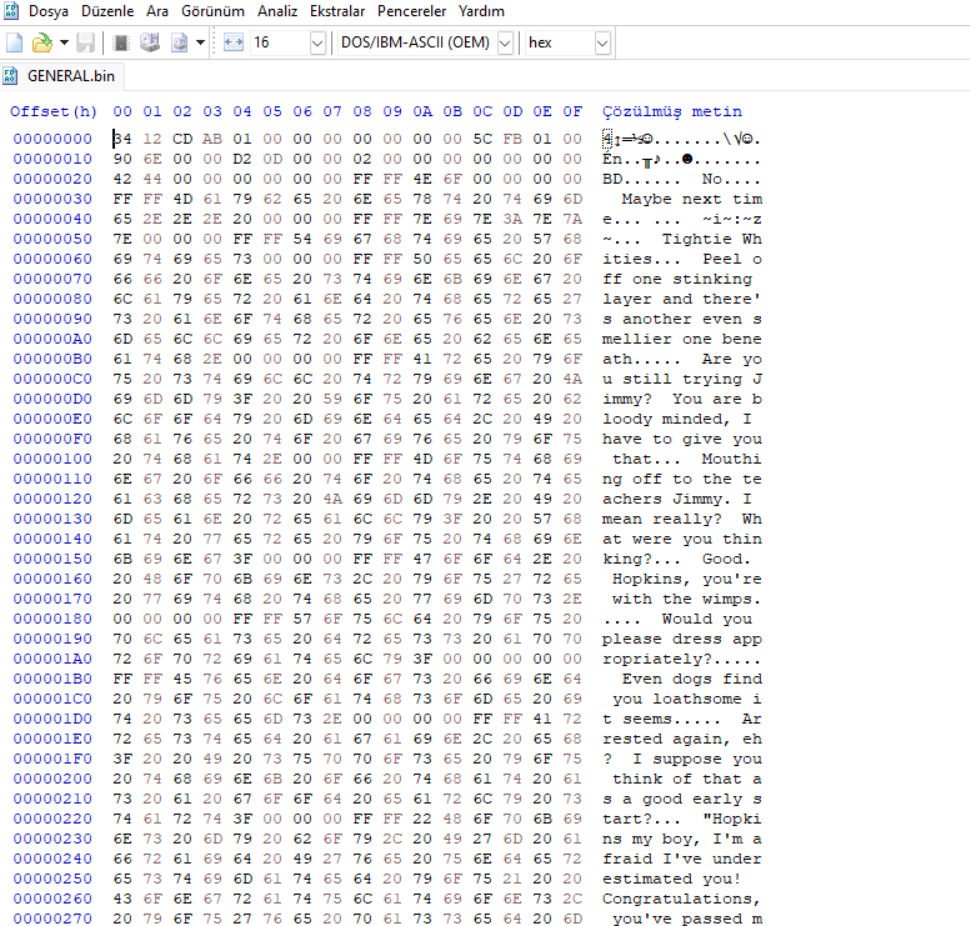970x926 pixels.
Task: Open the Ekstralar menu
Action: 337,11
